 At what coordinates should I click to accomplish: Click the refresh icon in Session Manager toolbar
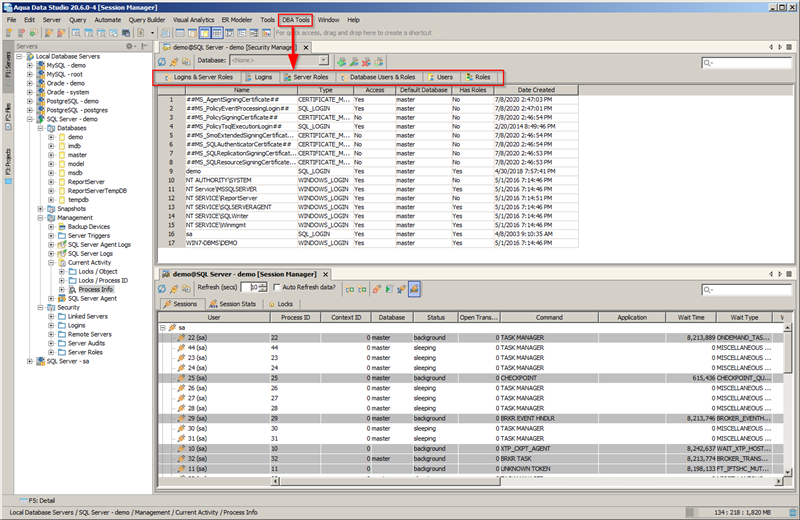(x=162, y=289)
